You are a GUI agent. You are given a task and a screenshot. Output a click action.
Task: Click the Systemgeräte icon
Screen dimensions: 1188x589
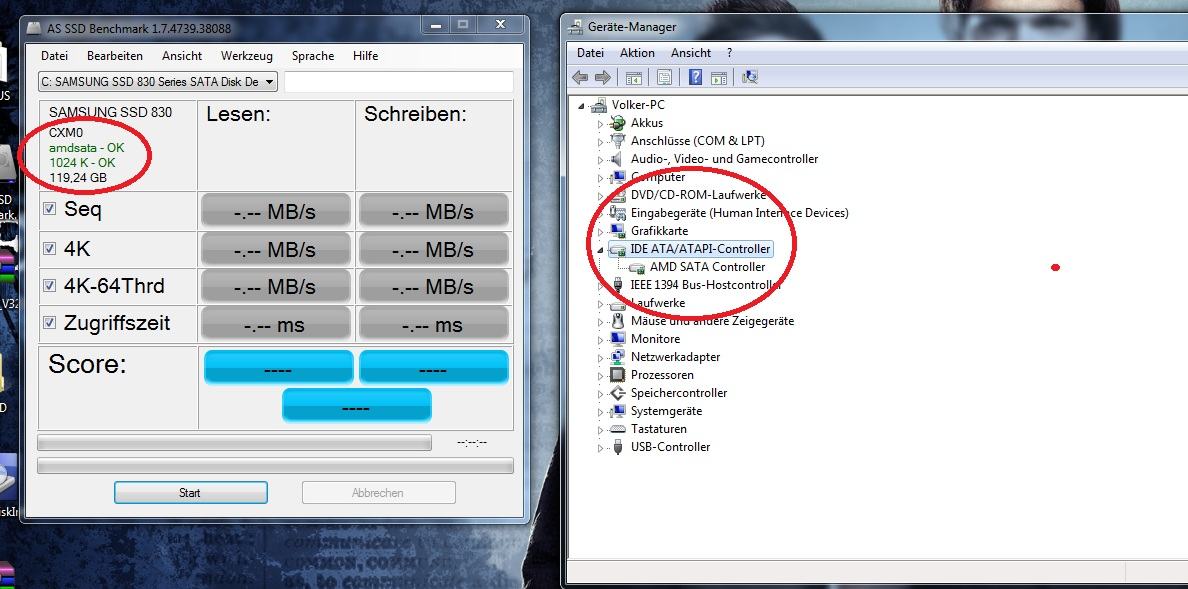617,411
